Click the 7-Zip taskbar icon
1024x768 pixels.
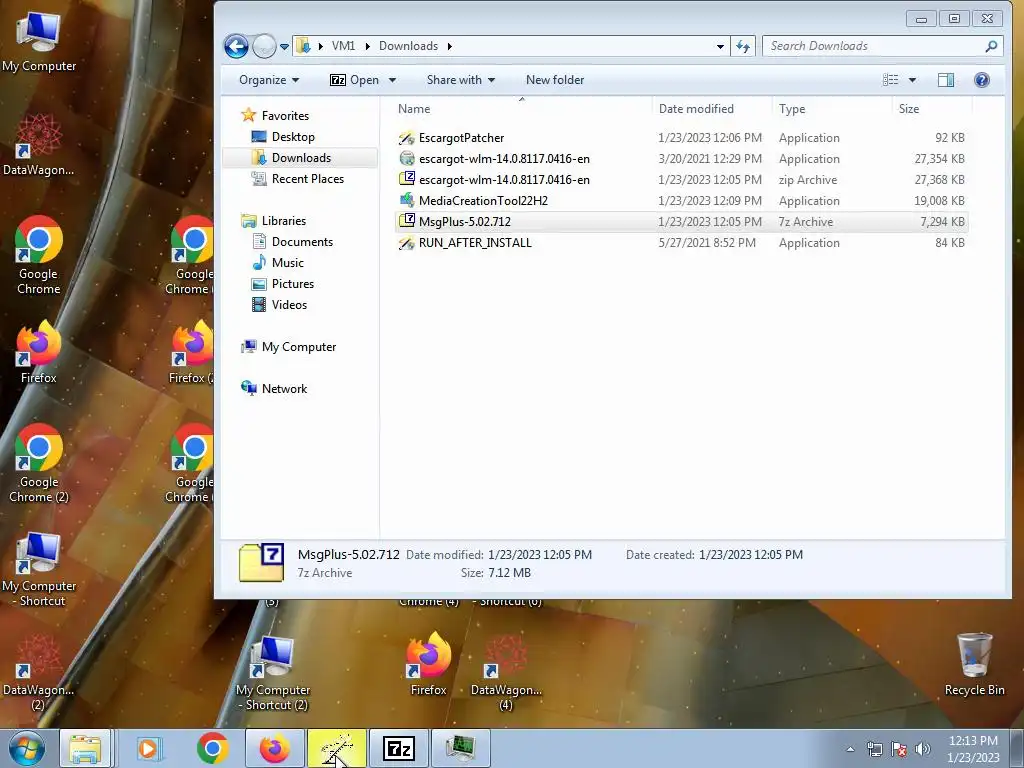[x=399, y=748]
